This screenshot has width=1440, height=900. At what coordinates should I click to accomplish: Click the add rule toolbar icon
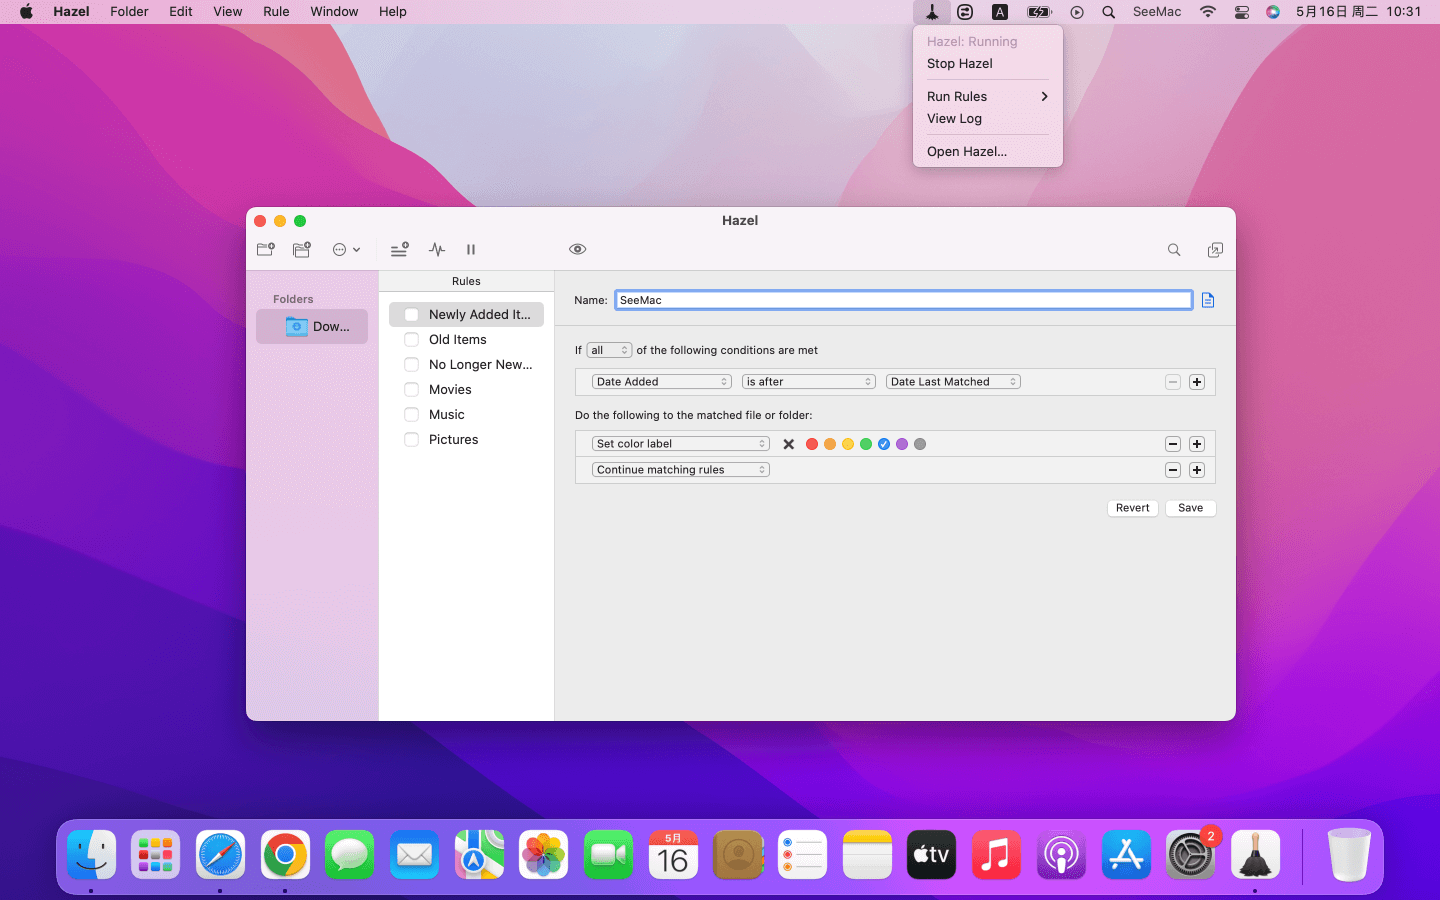(x=399, y=250)
